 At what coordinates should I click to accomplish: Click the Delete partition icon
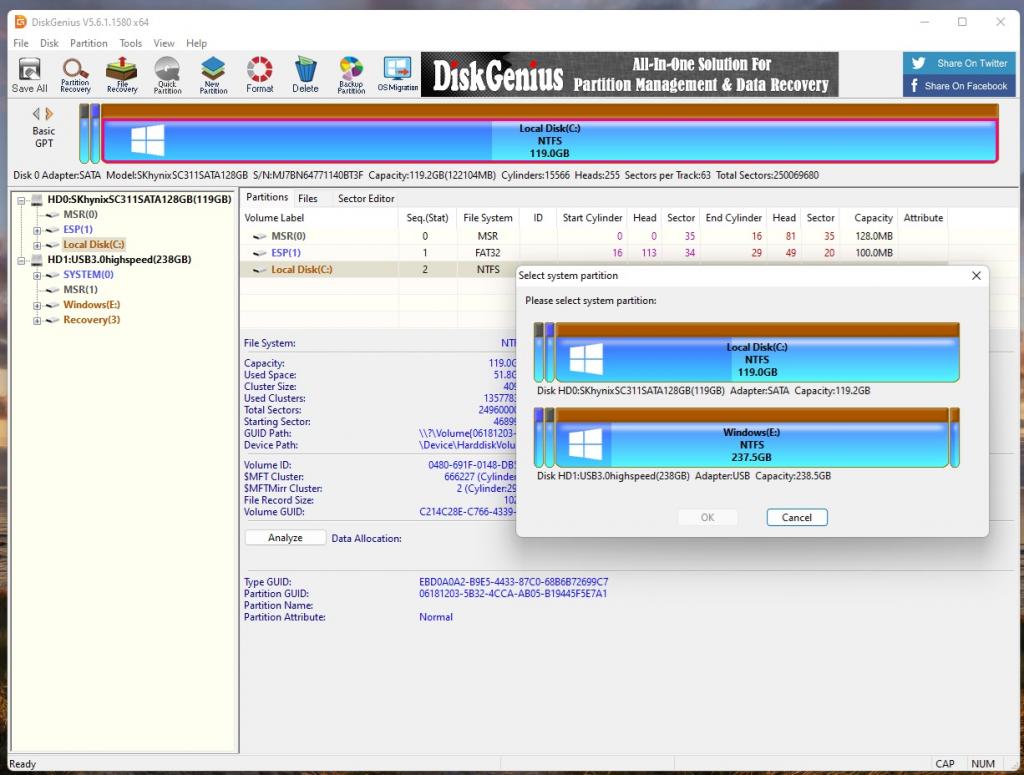coord(305,75)
